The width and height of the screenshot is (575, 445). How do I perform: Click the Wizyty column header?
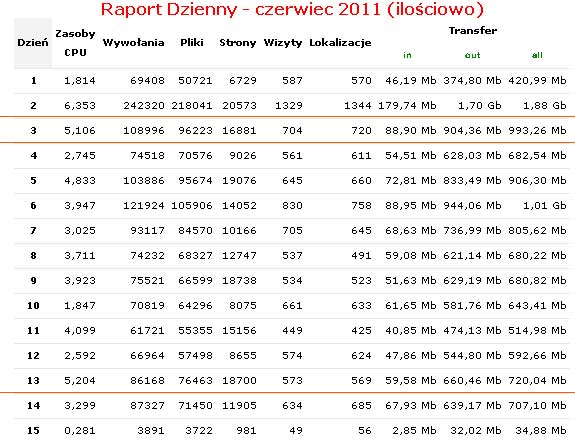(x=283, y=43)
